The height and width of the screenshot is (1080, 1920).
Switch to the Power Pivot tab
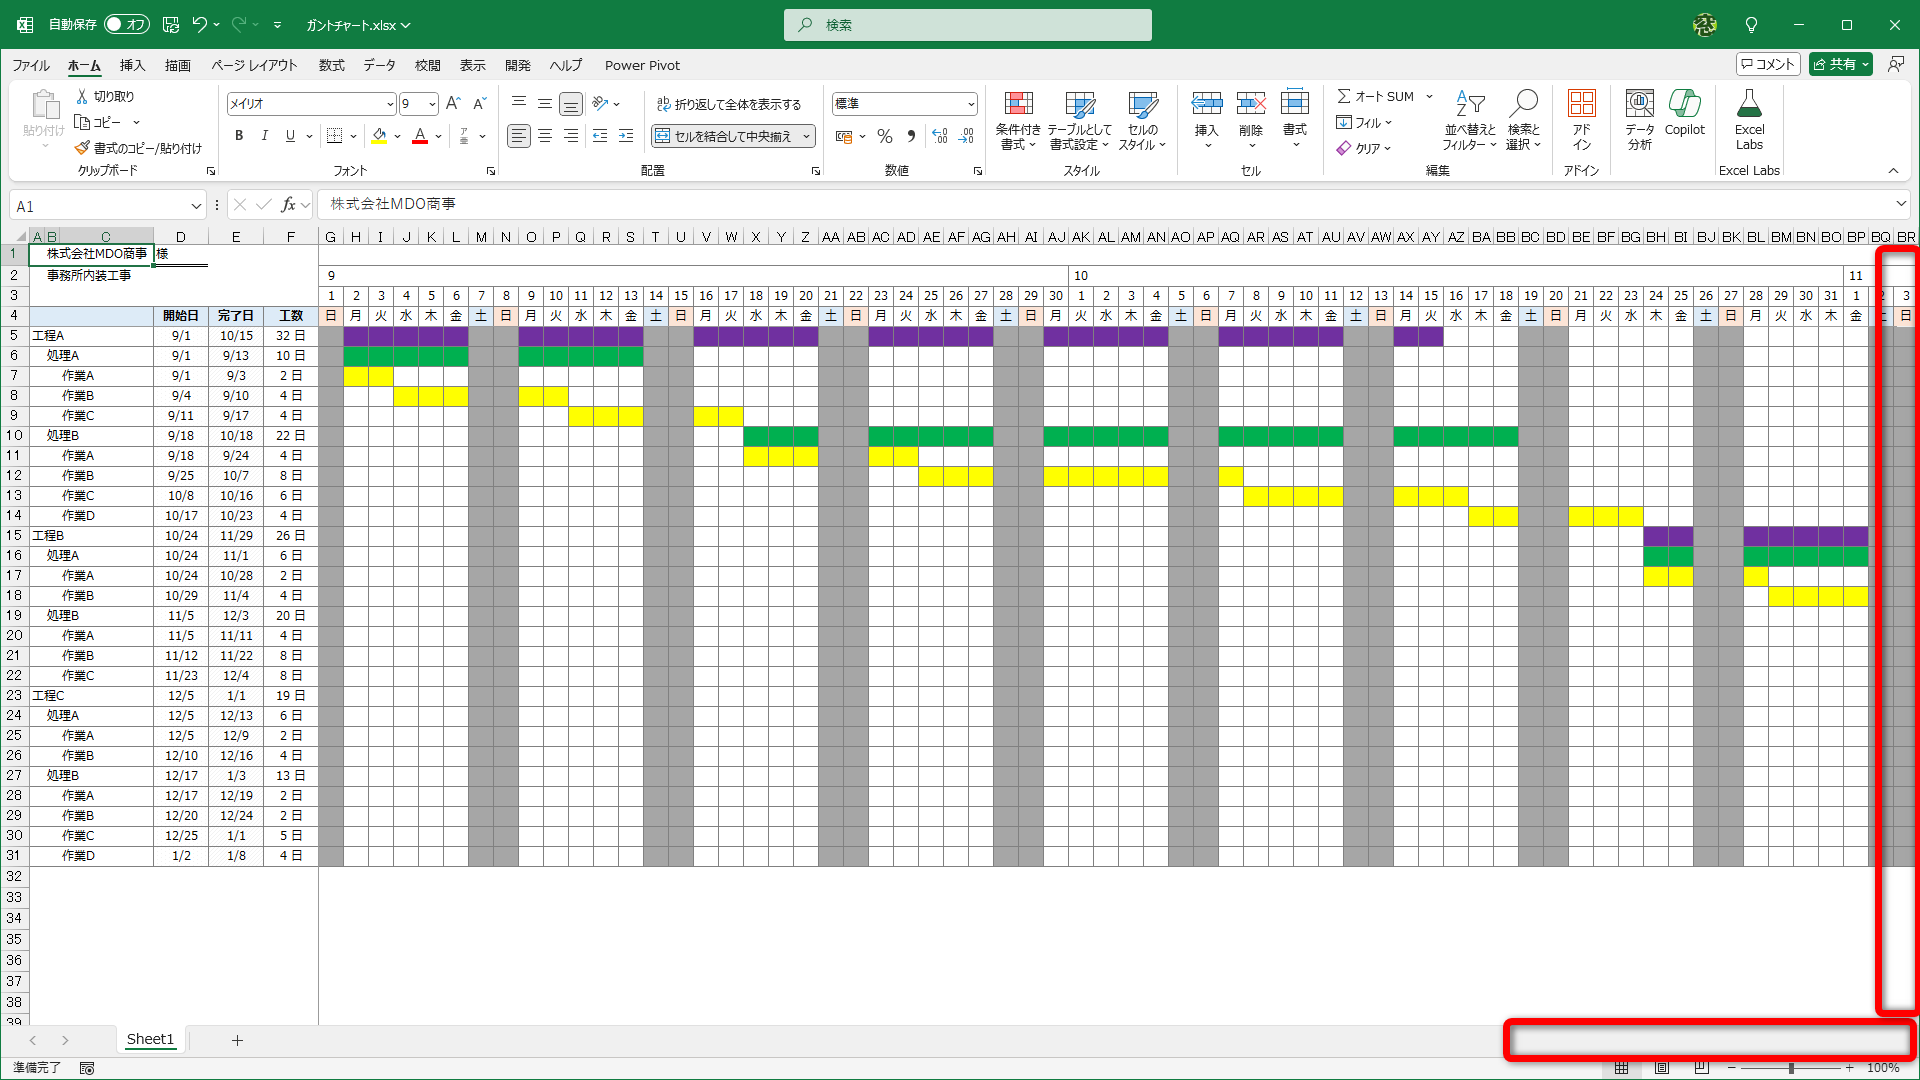click(642, 65)
